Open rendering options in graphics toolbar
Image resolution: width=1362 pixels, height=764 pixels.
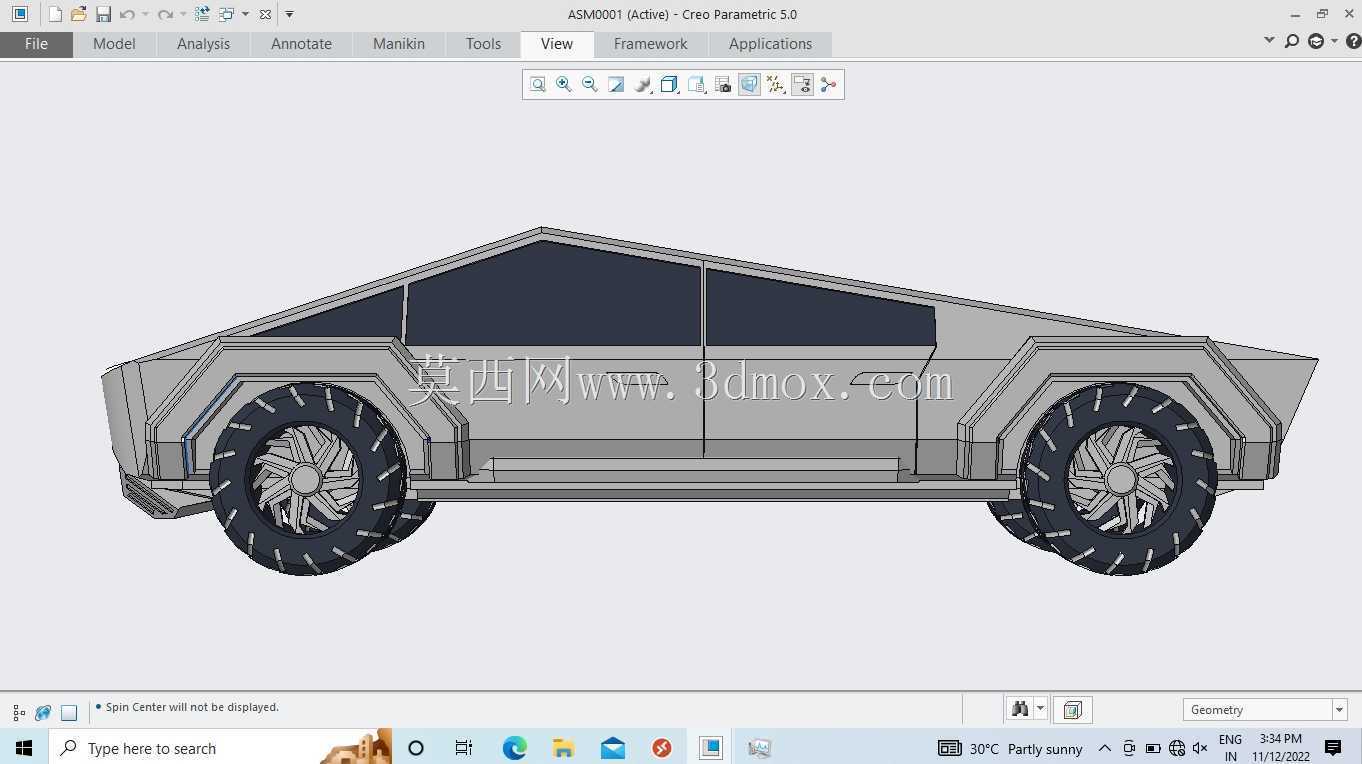[x=643, y=85]
